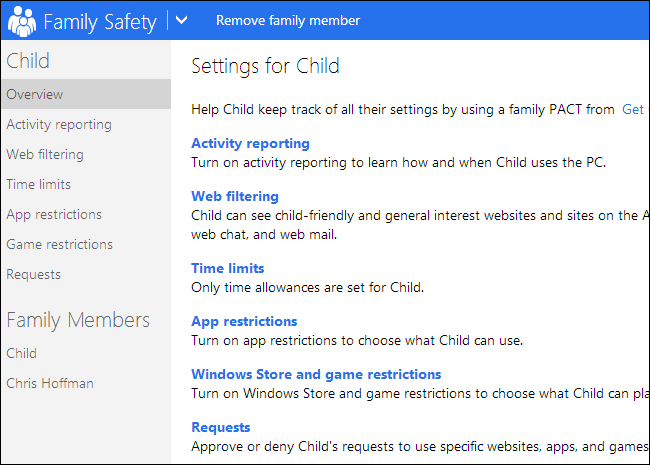Select Time limits in the sidebar
The image size is (650, 465).
click(39, 184)
